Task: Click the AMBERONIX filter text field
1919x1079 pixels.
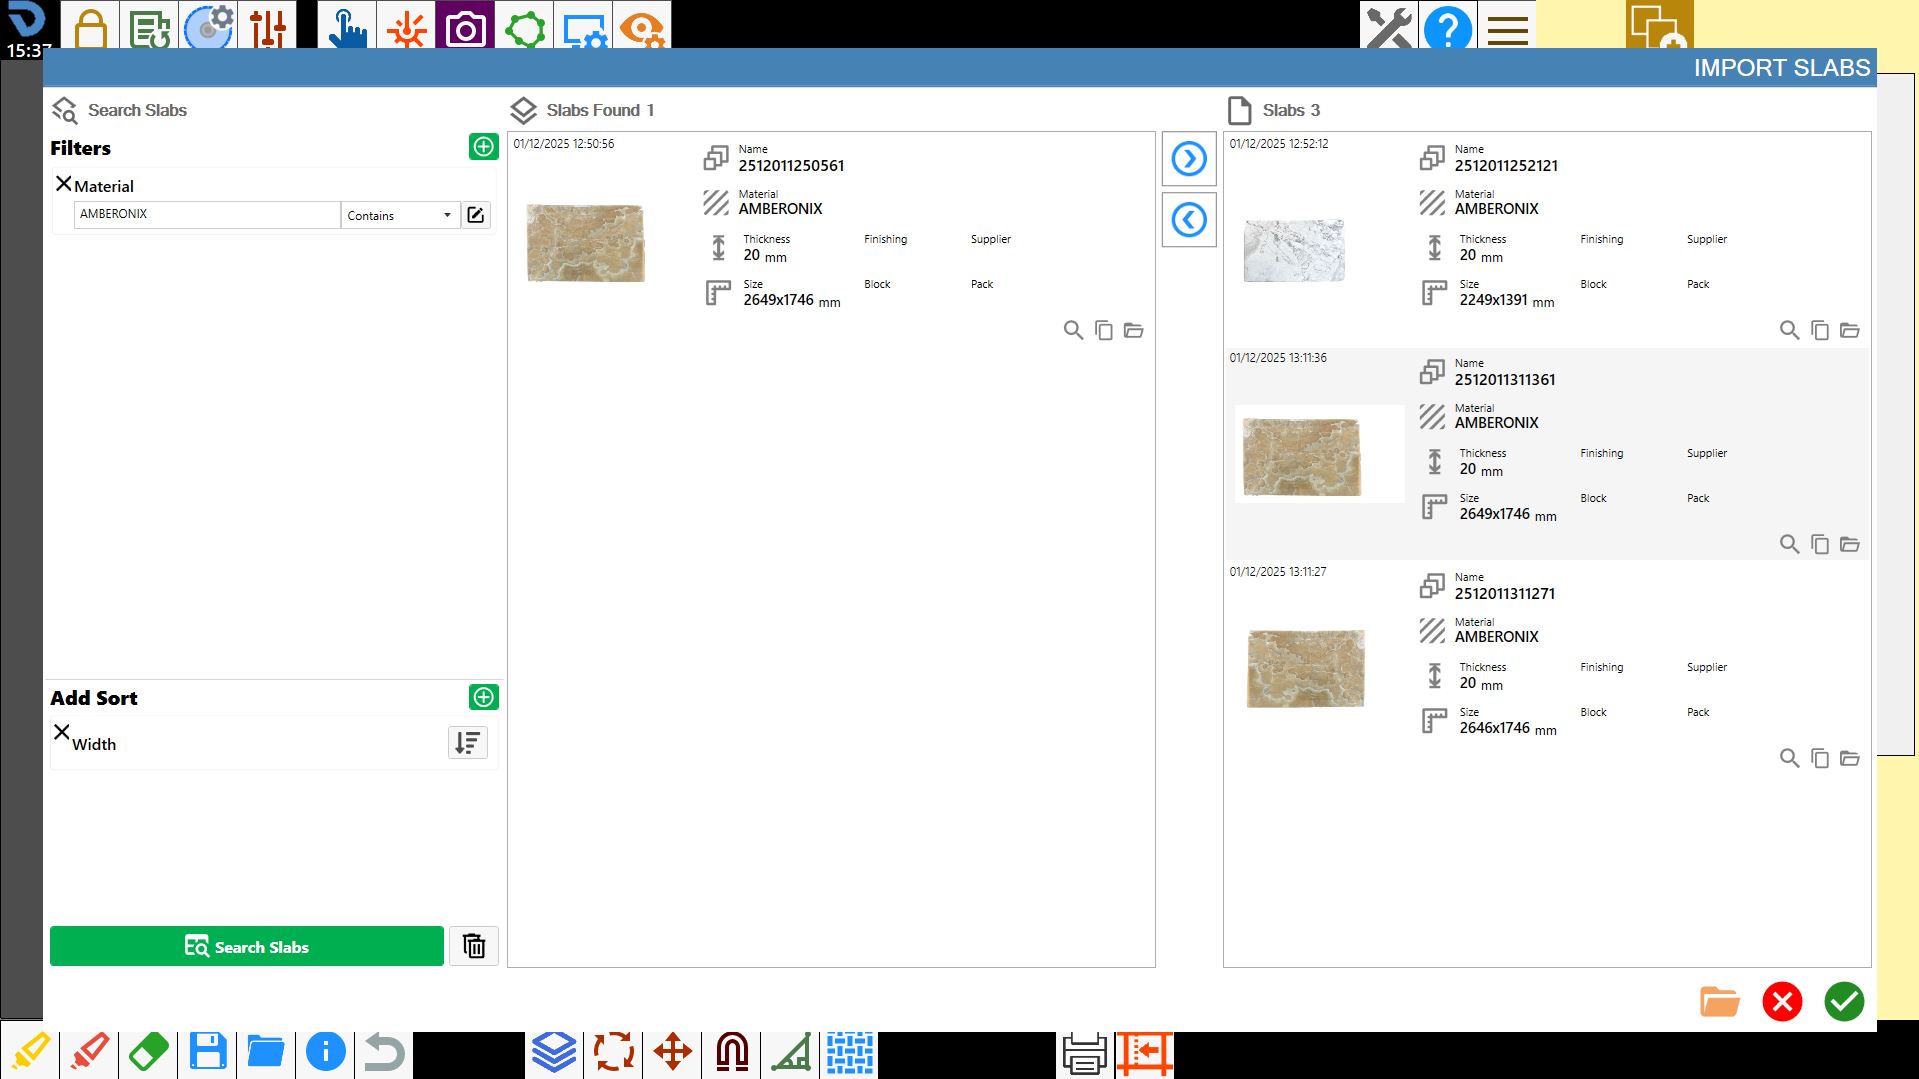Action: pos(207,214)
